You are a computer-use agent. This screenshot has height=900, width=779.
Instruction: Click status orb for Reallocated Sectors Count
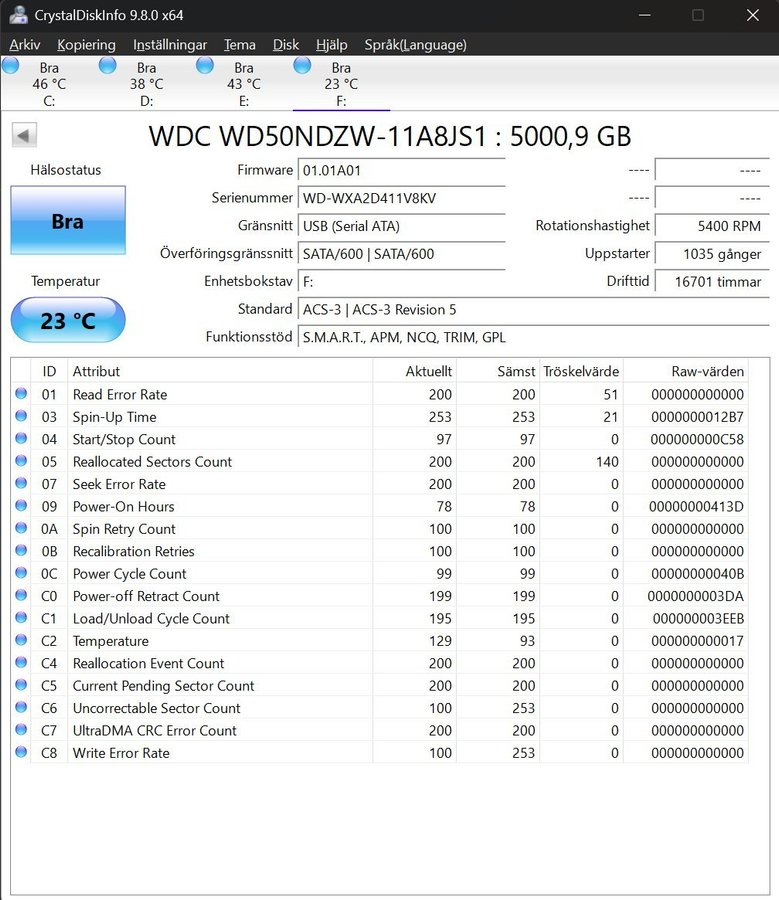tap(21, 461)
